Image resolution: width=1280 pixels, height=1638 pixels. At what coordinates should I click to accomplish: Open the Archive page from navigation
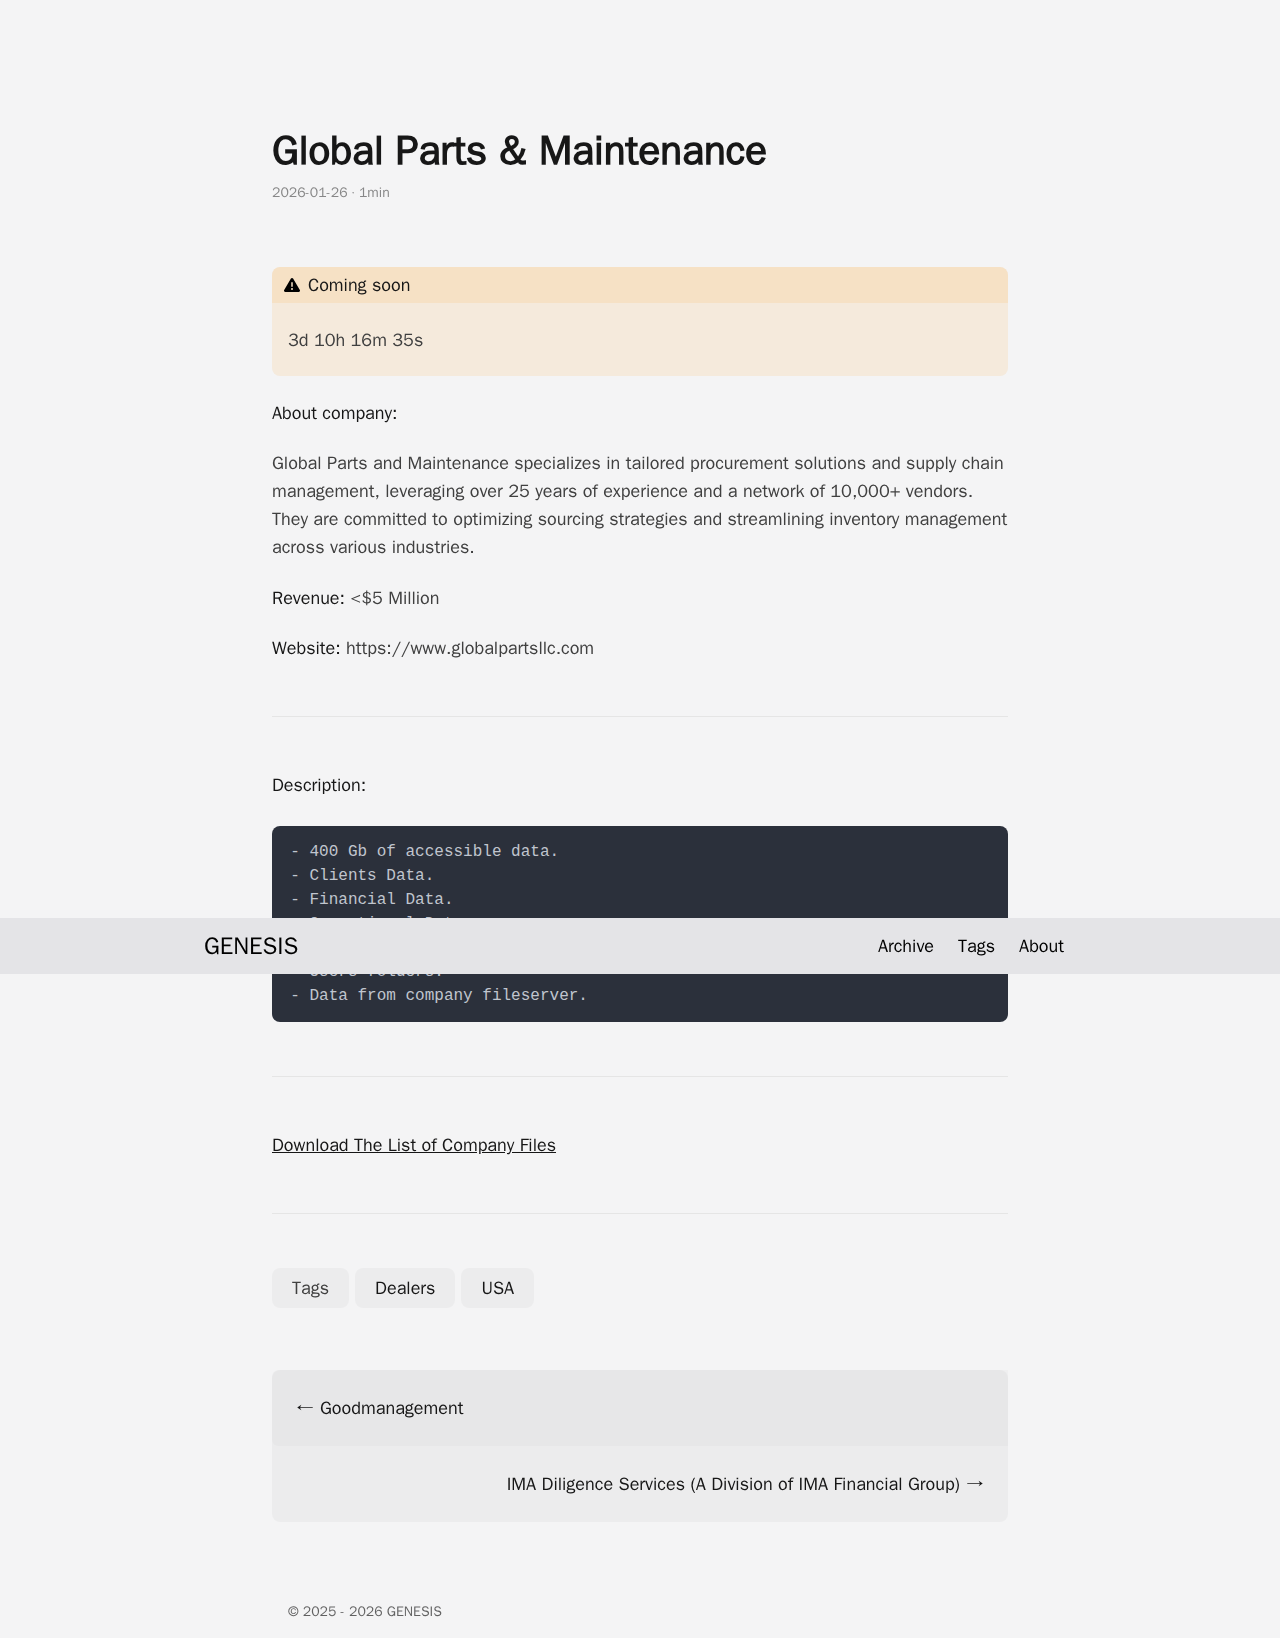click(905, 946)
